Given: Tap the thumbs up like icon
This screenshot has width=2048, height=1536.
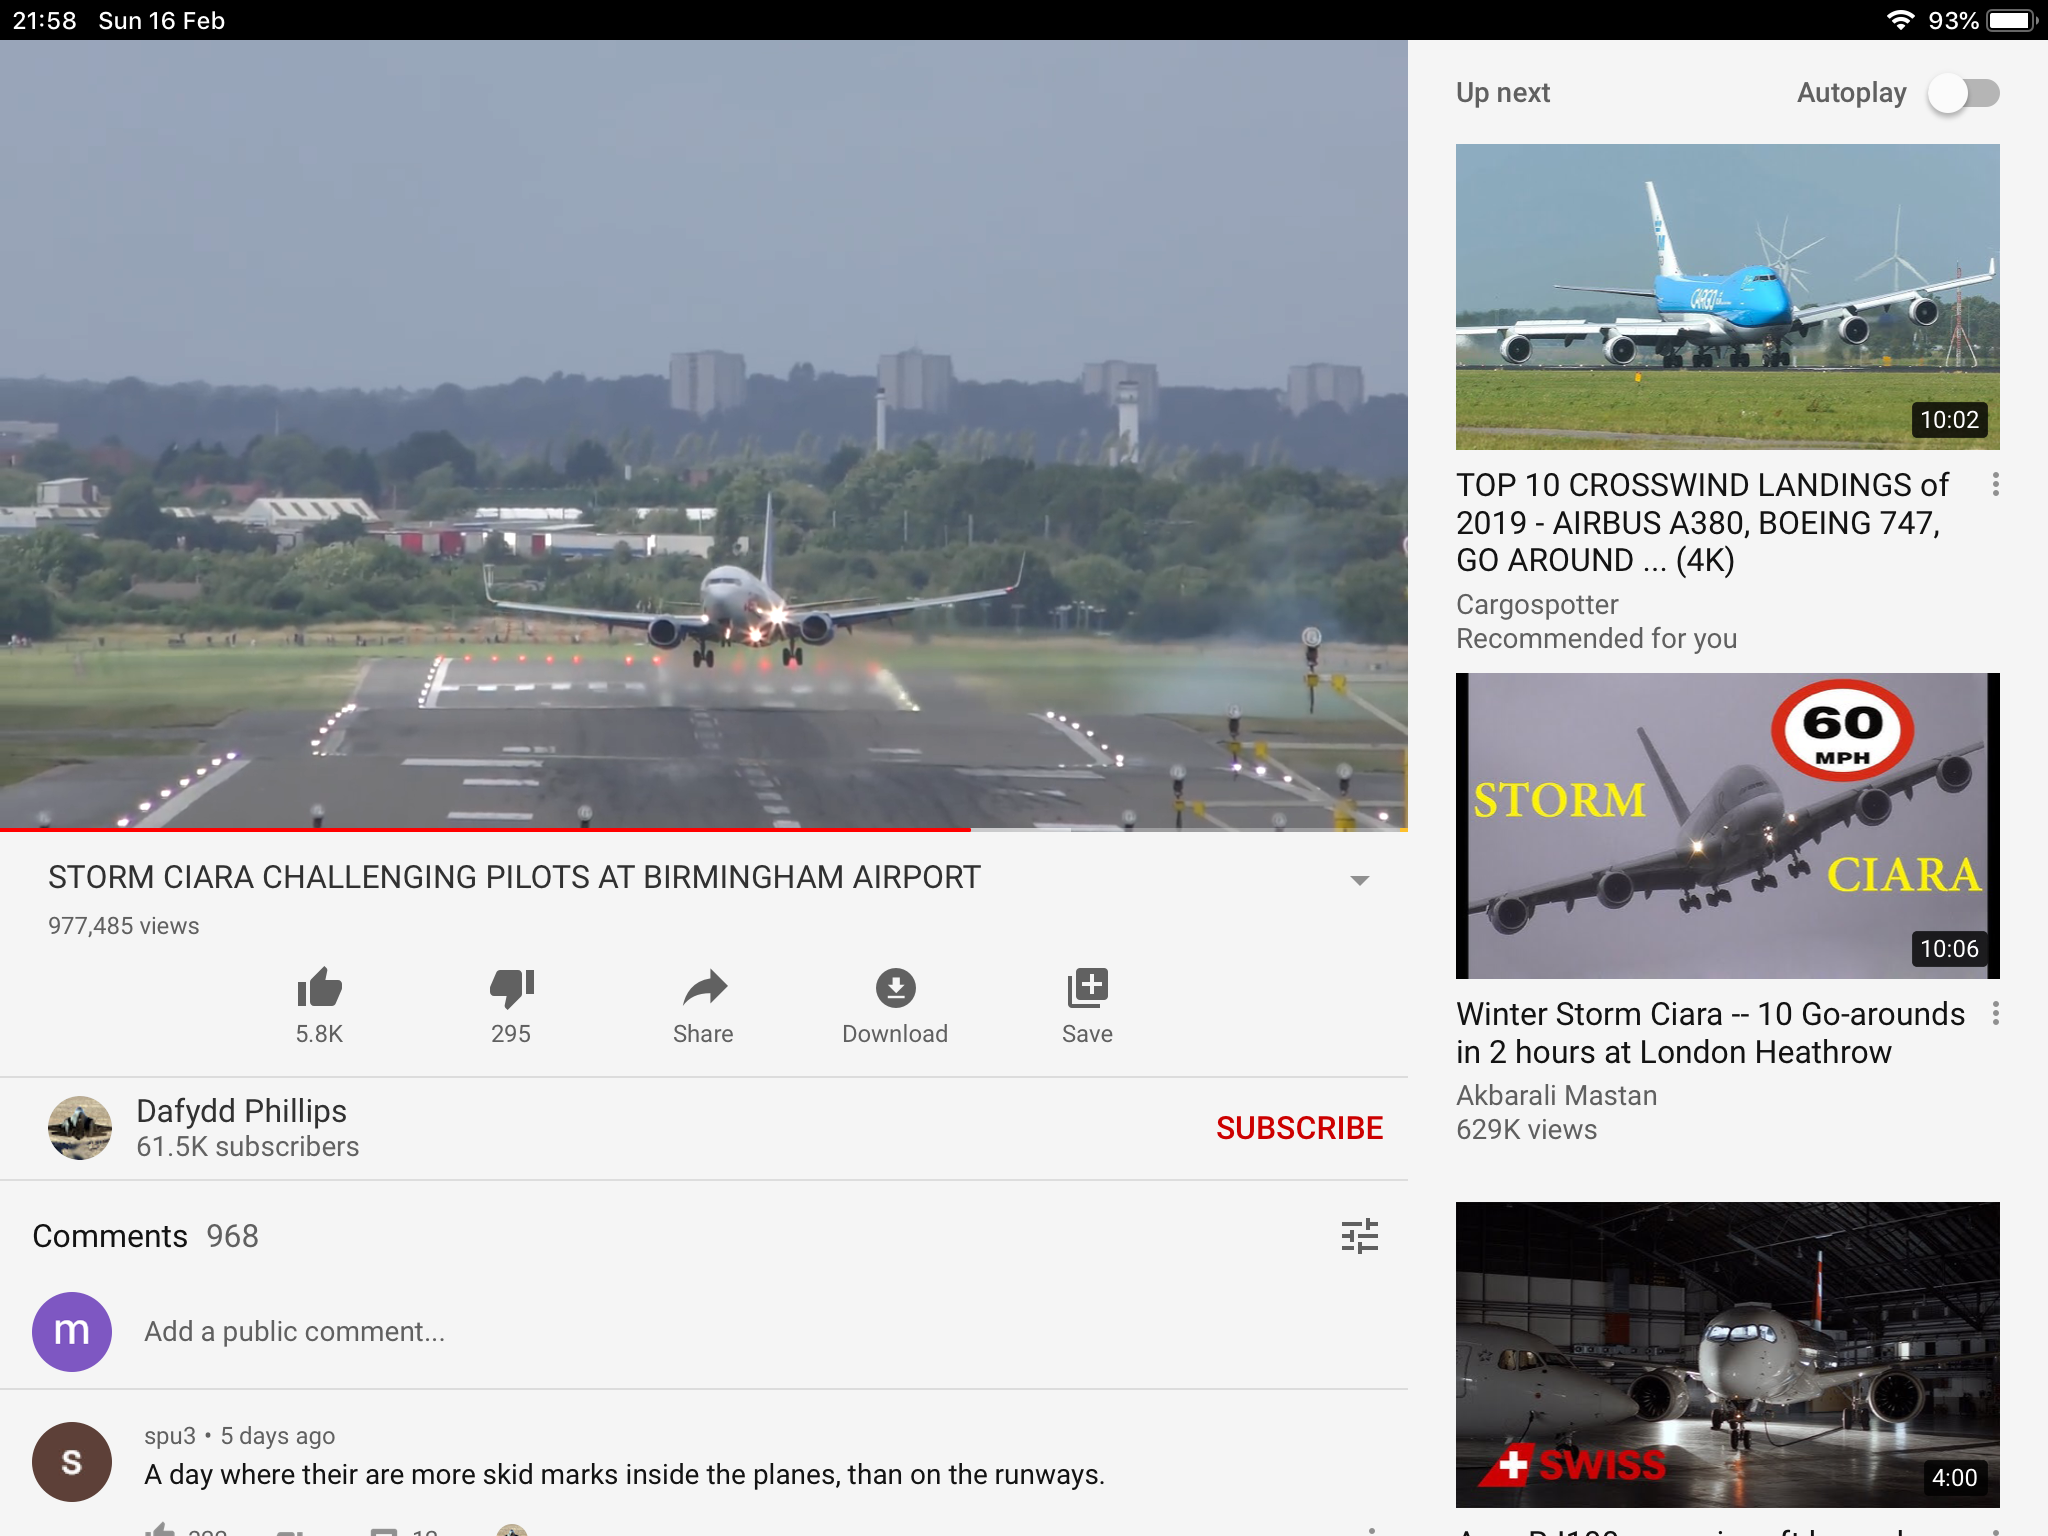Looking at the screenshot, I should (319, 988).
